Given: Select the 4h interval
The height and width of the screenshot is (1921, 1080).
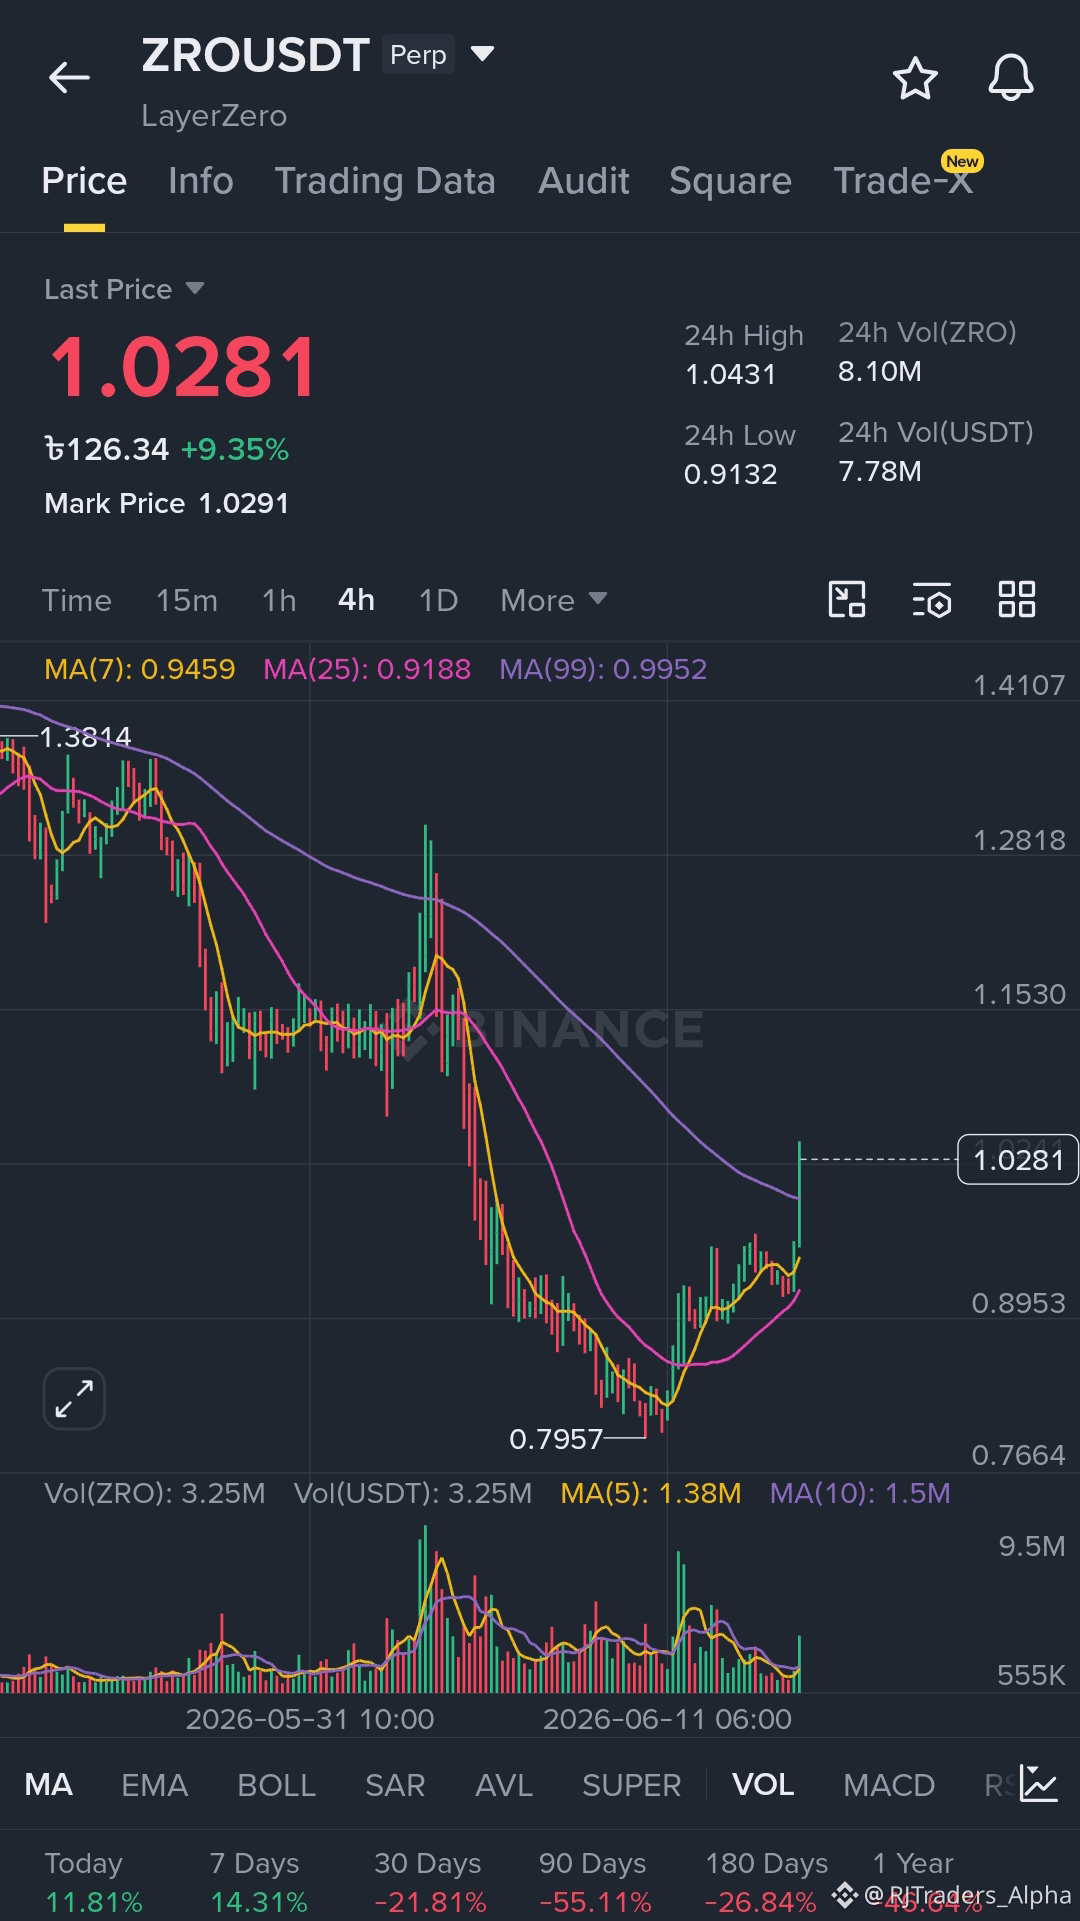Looking at the screenshot, I should click(x=357, y=600).
